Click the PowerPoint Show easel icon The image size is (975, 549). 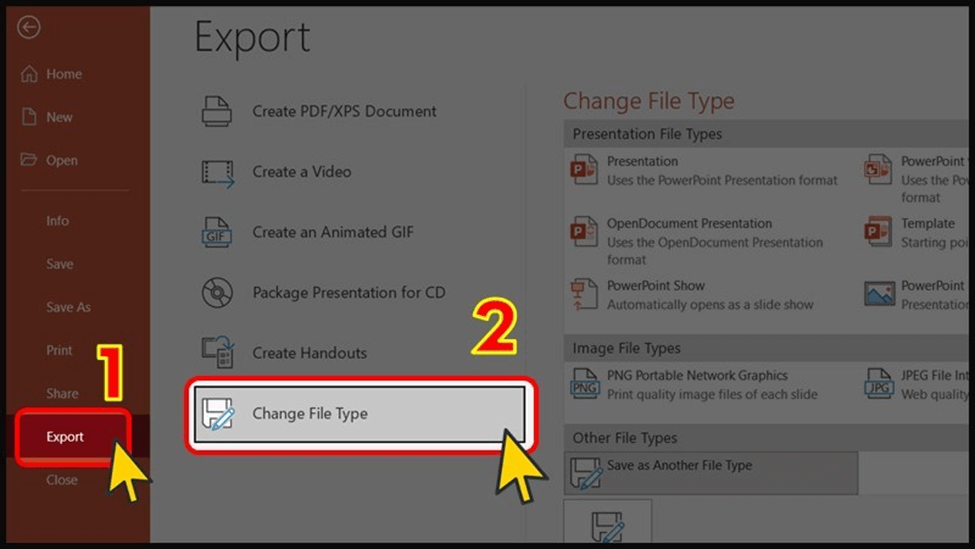(583, 294)
